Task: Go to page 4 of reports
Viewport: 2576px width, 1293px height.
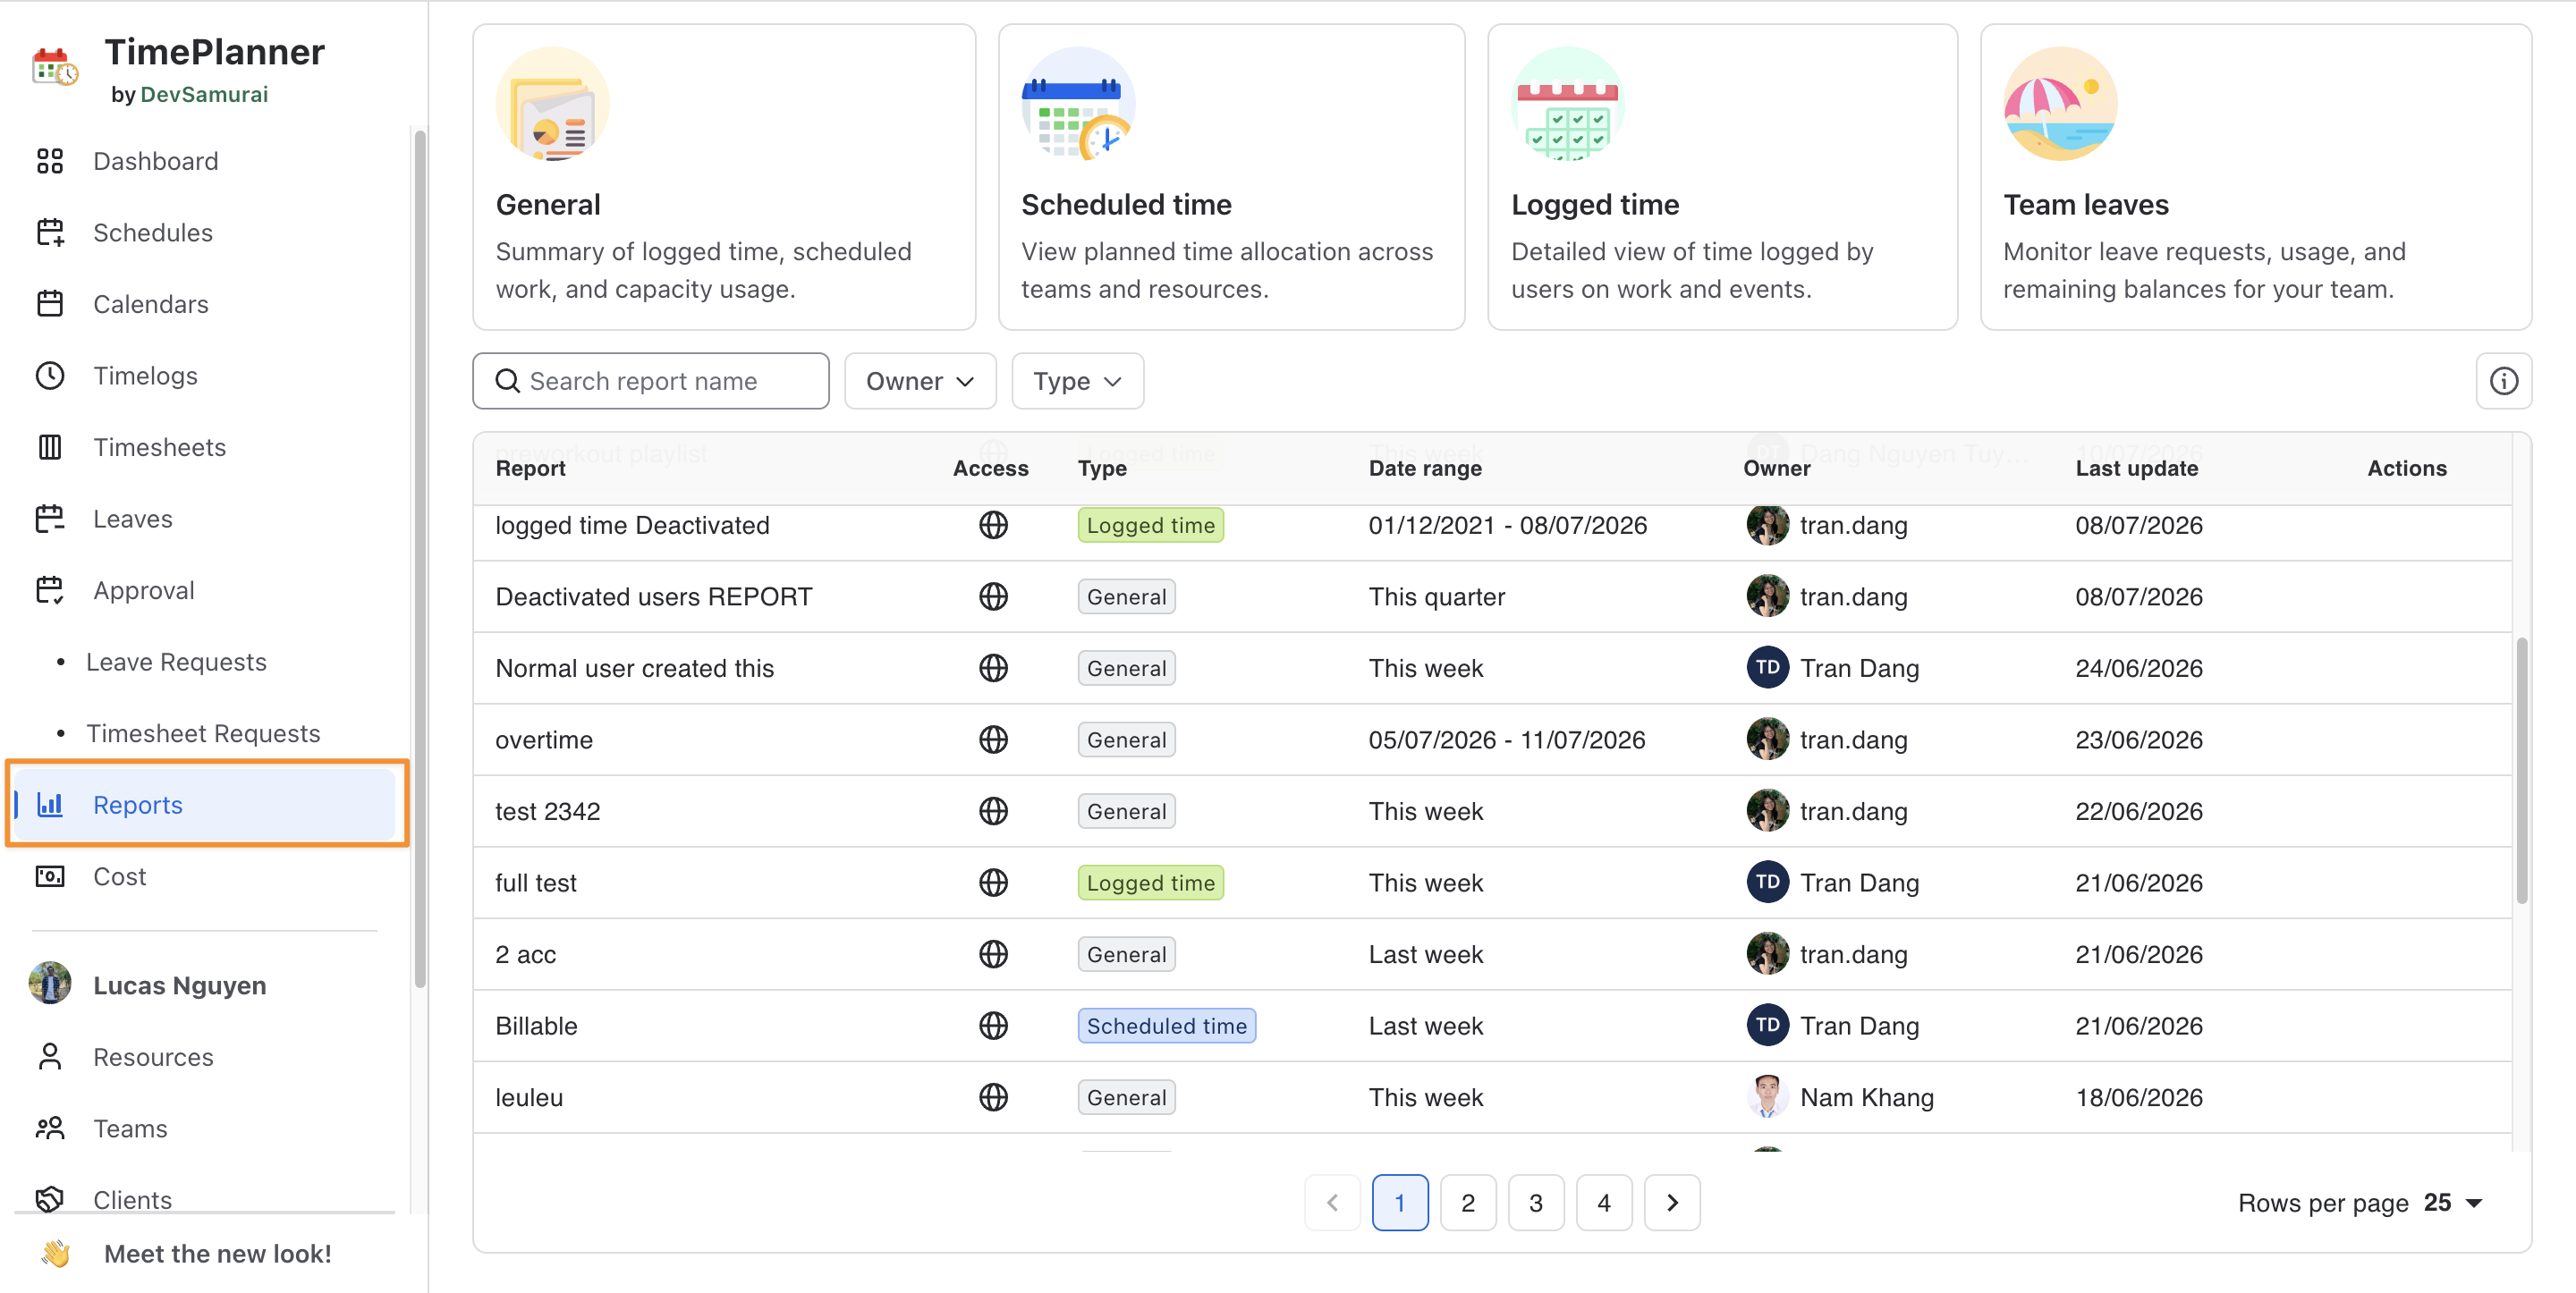Action: pyautogui.click(x=1603, y=1203)
